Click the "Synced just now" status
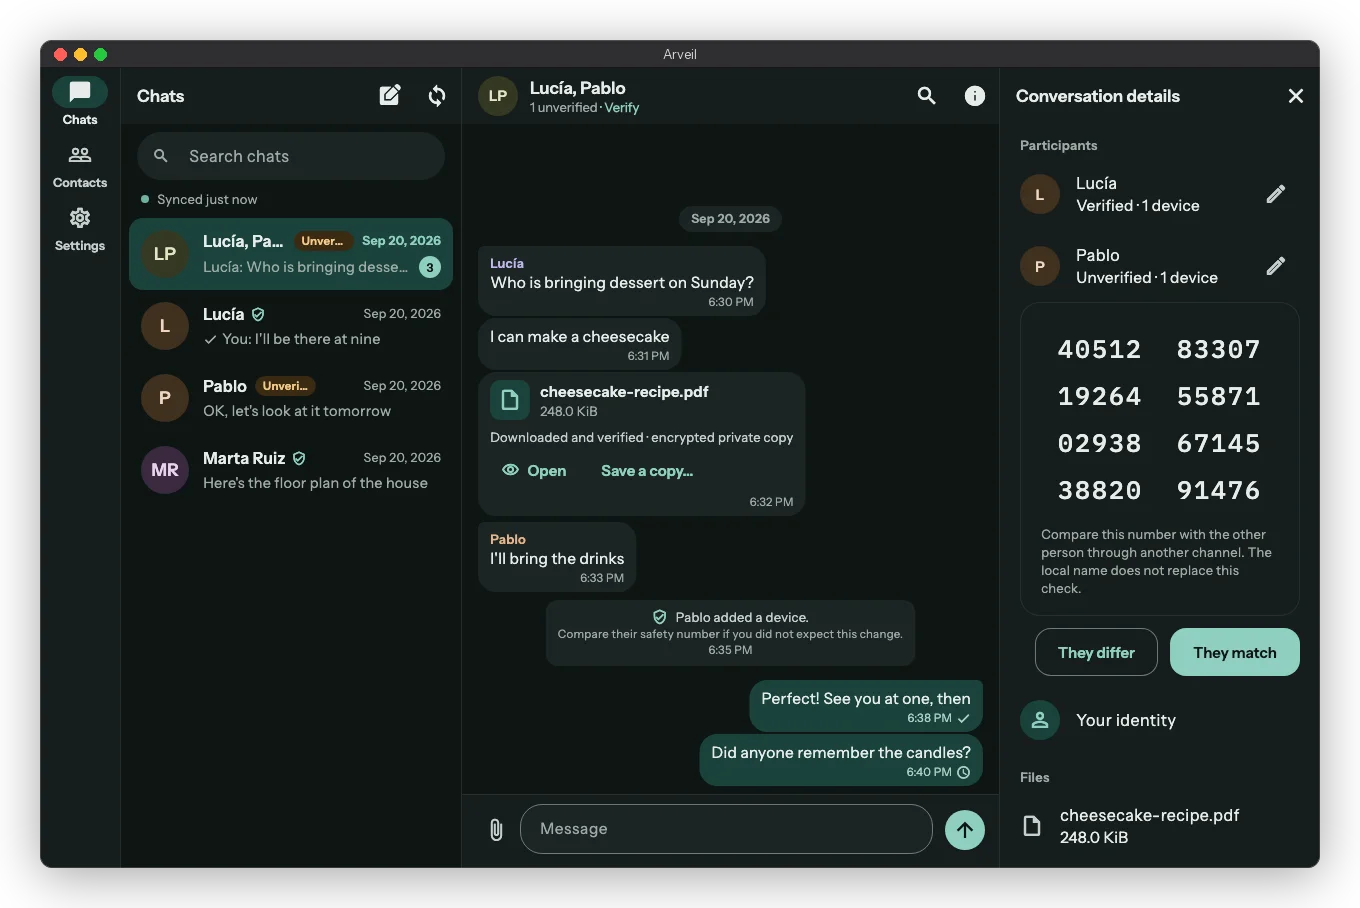Screen dimensions: 1360x908 point(199,199)
